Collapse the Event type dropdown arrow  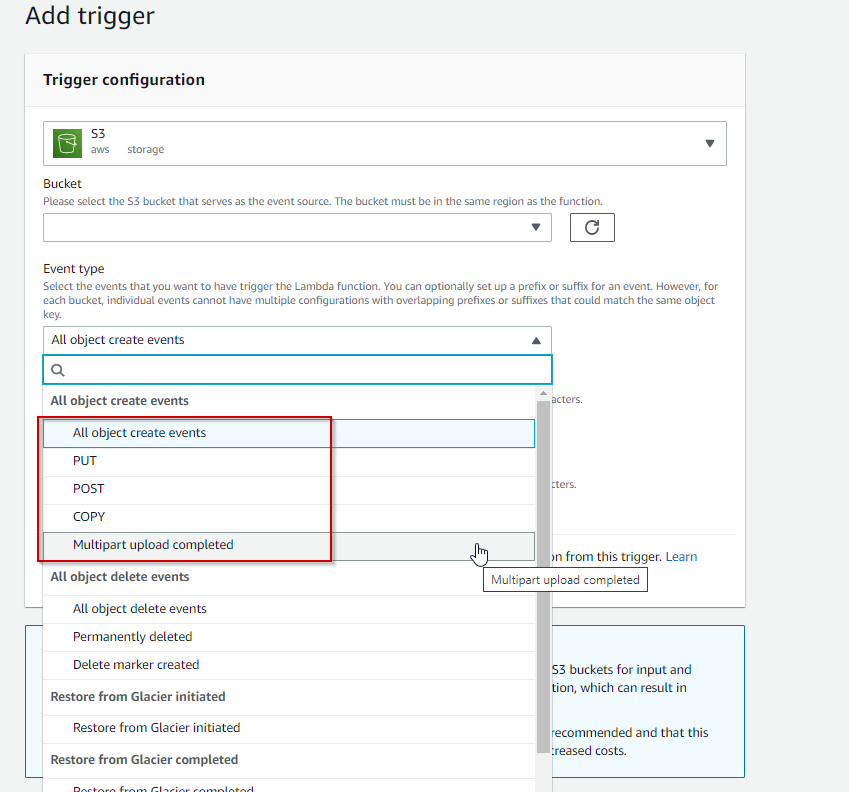(536, 341)
